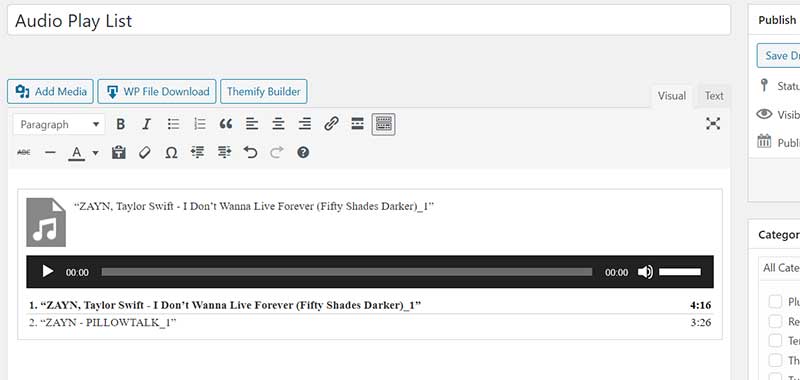This screenshot has width=800, height=380.
Task: Seek in the audio progress bar
Action: [346, 272]
